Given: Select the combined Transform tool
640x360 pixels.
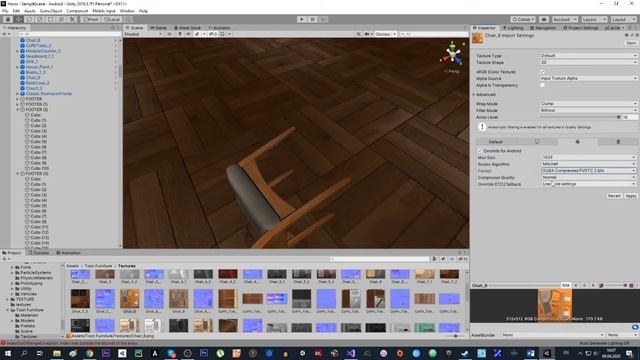Looking at the screenshot, I should pyautogui.click(x=61, y=19).
